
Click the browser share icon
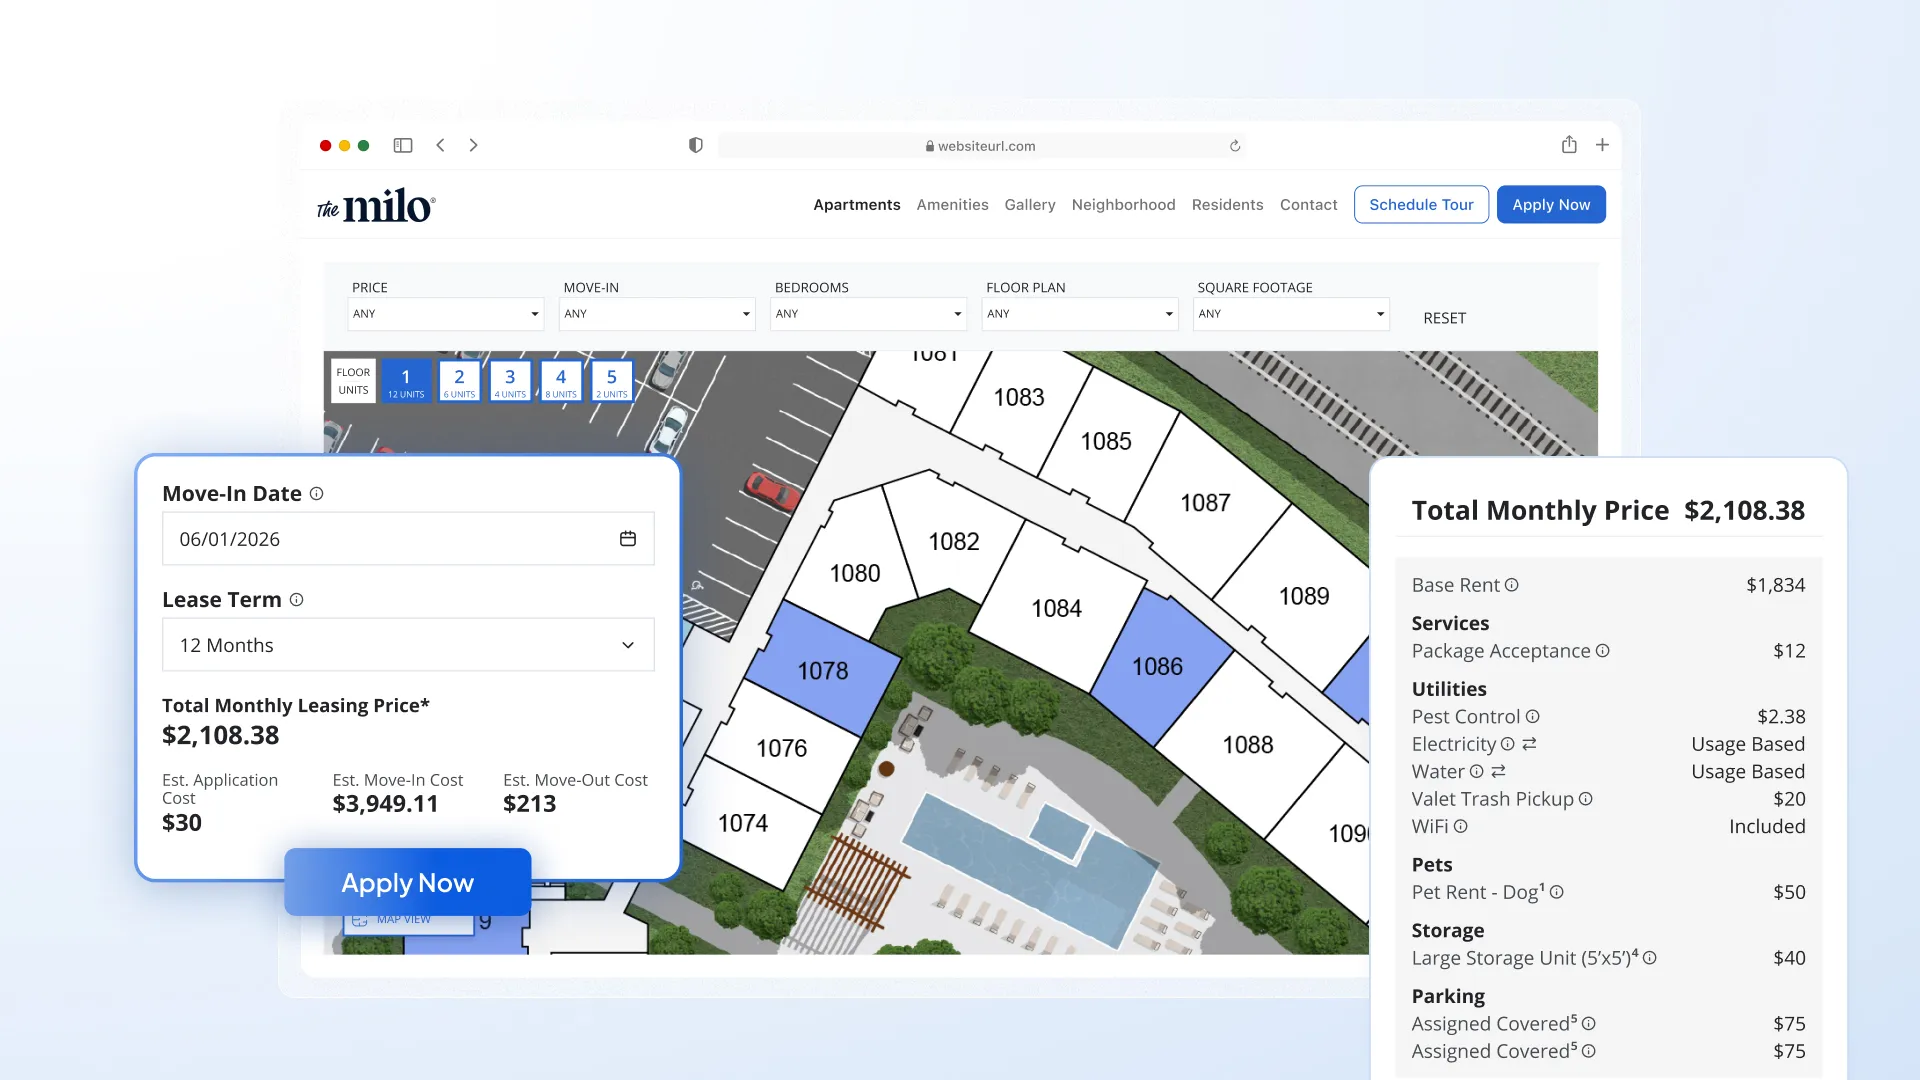(x=1569, y=145)
